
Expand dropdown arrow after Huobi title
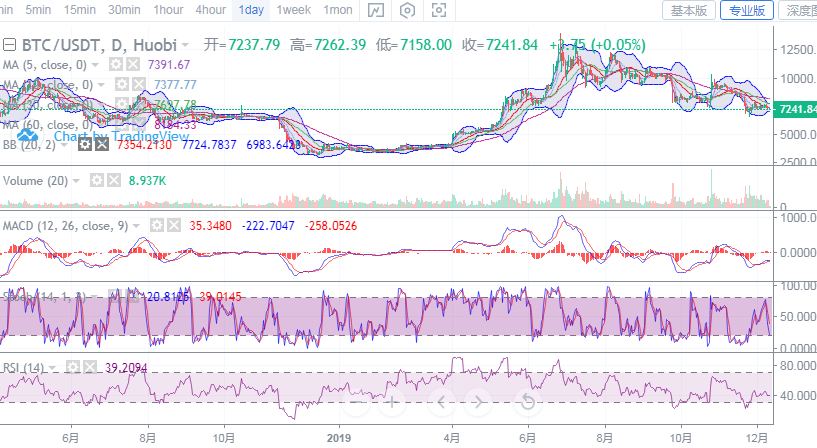click(185, 45)
